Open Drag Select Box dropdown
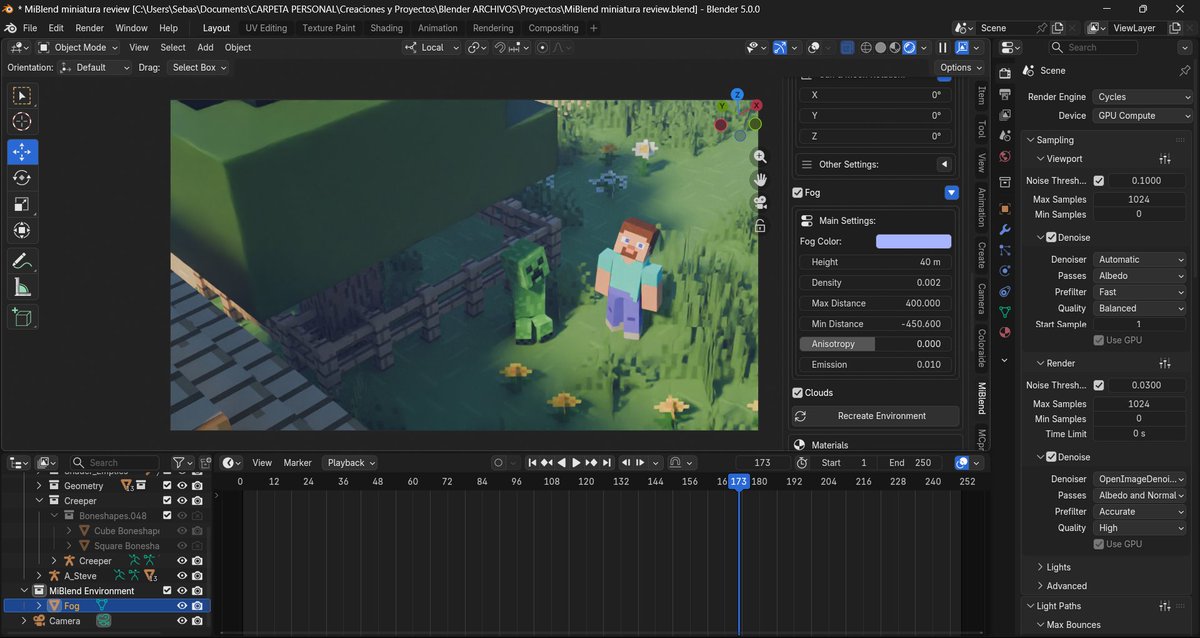 [x=197, y=67]
